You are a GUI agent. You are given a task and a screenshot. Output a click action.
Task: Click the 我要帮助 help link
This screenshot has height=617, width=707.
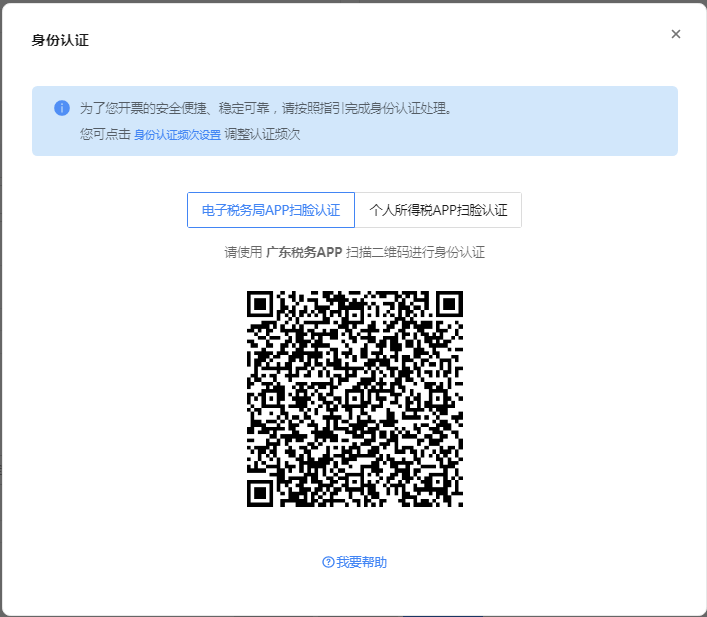354,562
